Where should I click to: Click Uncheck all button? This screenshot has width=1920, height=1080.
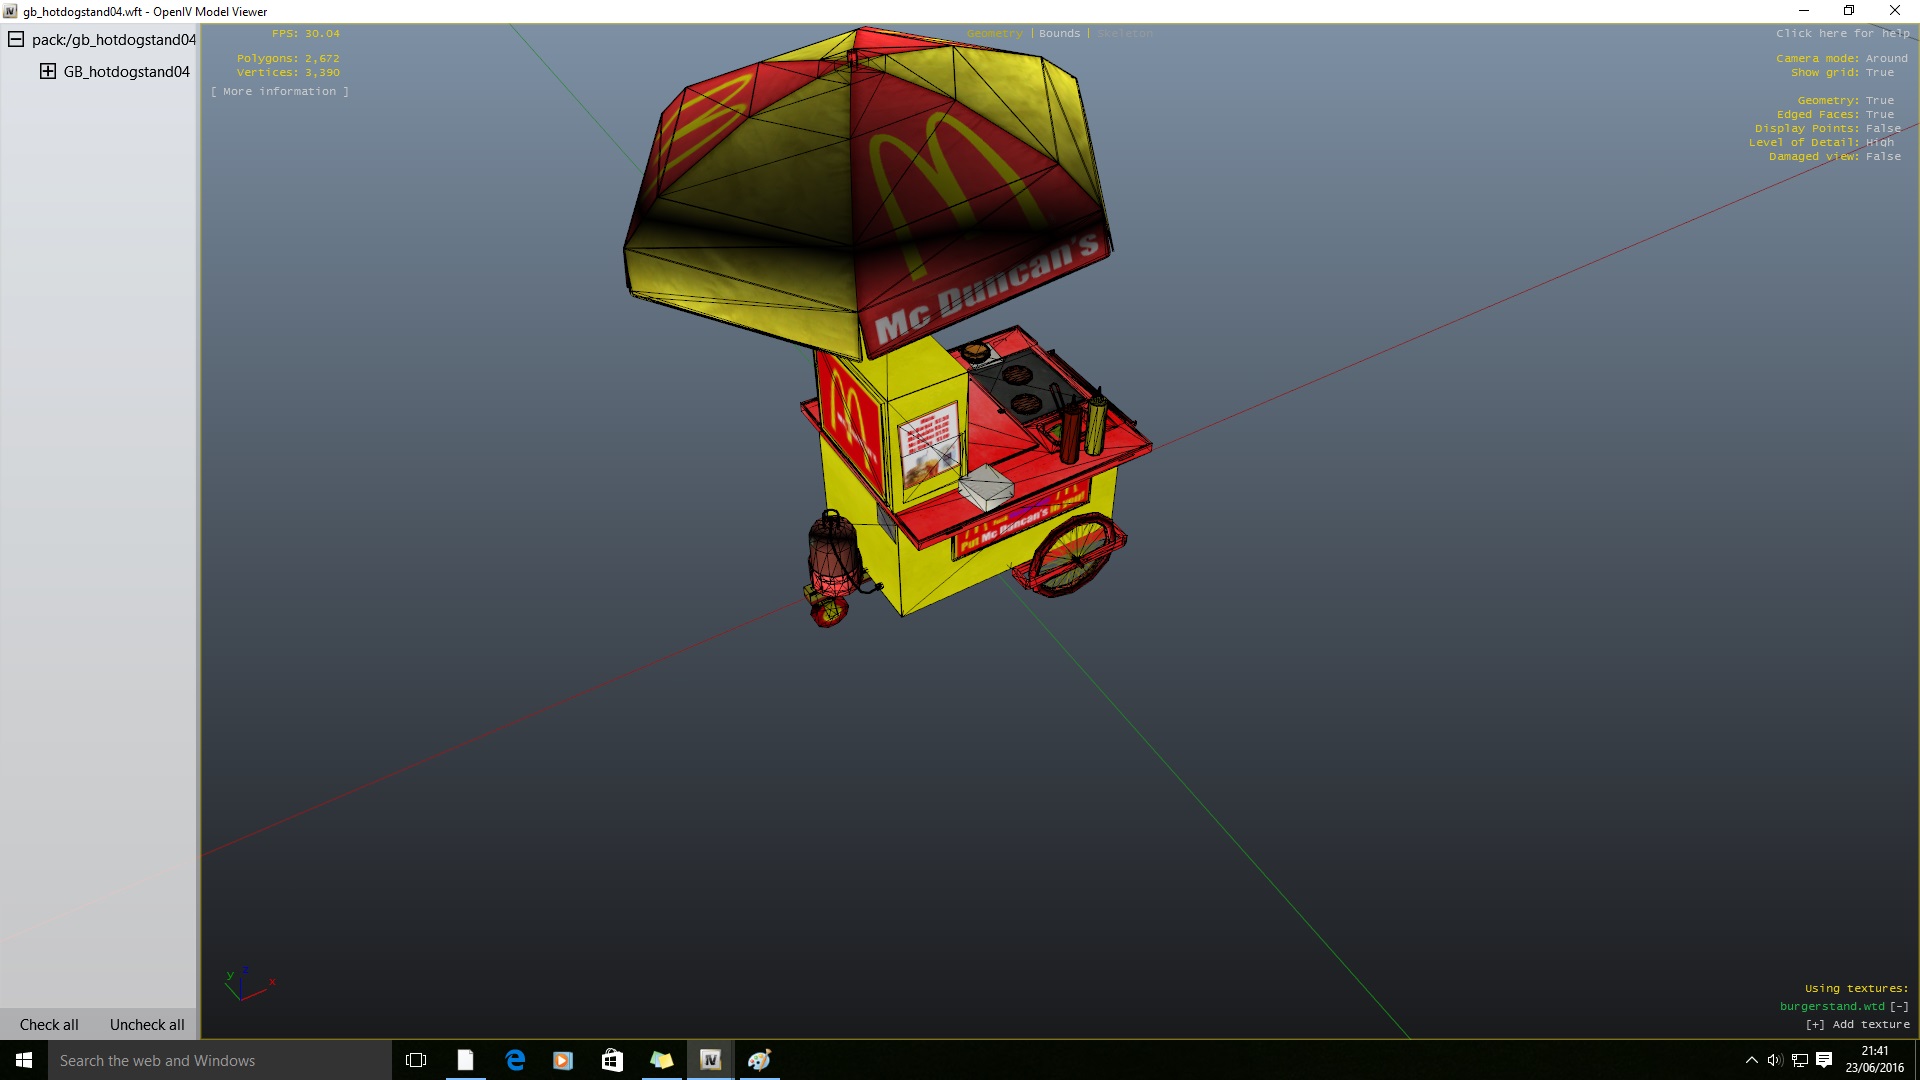[x=147, y=1025]
